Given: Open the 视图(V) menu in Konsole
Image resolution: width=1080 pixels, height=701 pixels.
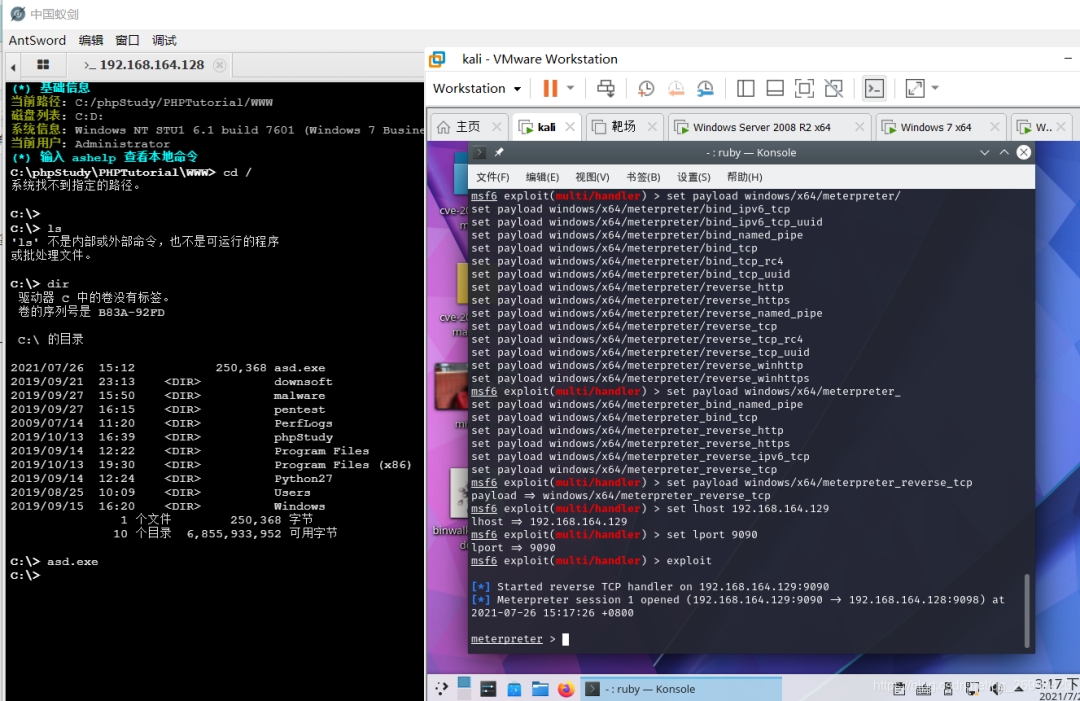Looking at the screenshot, I should click(592, 177).
